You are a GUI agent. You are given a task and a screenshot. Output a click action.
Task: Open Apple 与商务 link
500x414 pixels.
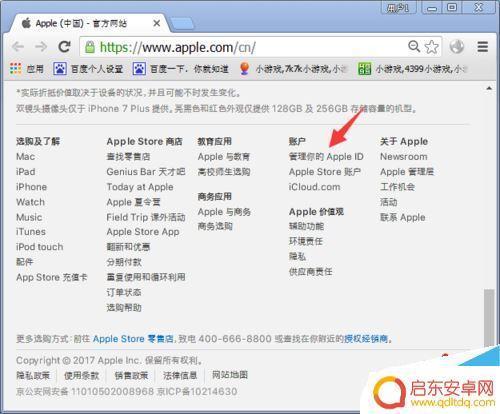tap(224, 212)
